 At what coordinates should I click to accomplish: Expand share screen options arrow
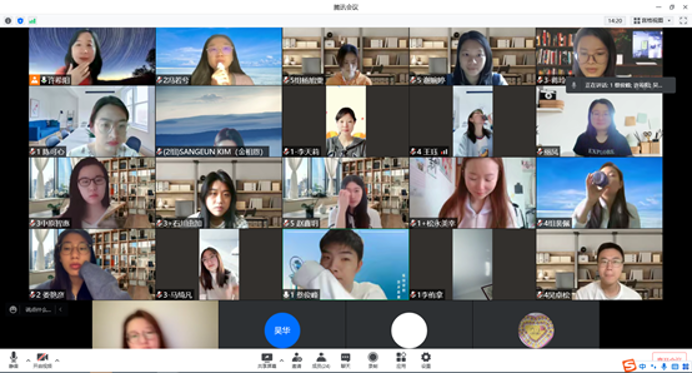(x=282, y=360)
